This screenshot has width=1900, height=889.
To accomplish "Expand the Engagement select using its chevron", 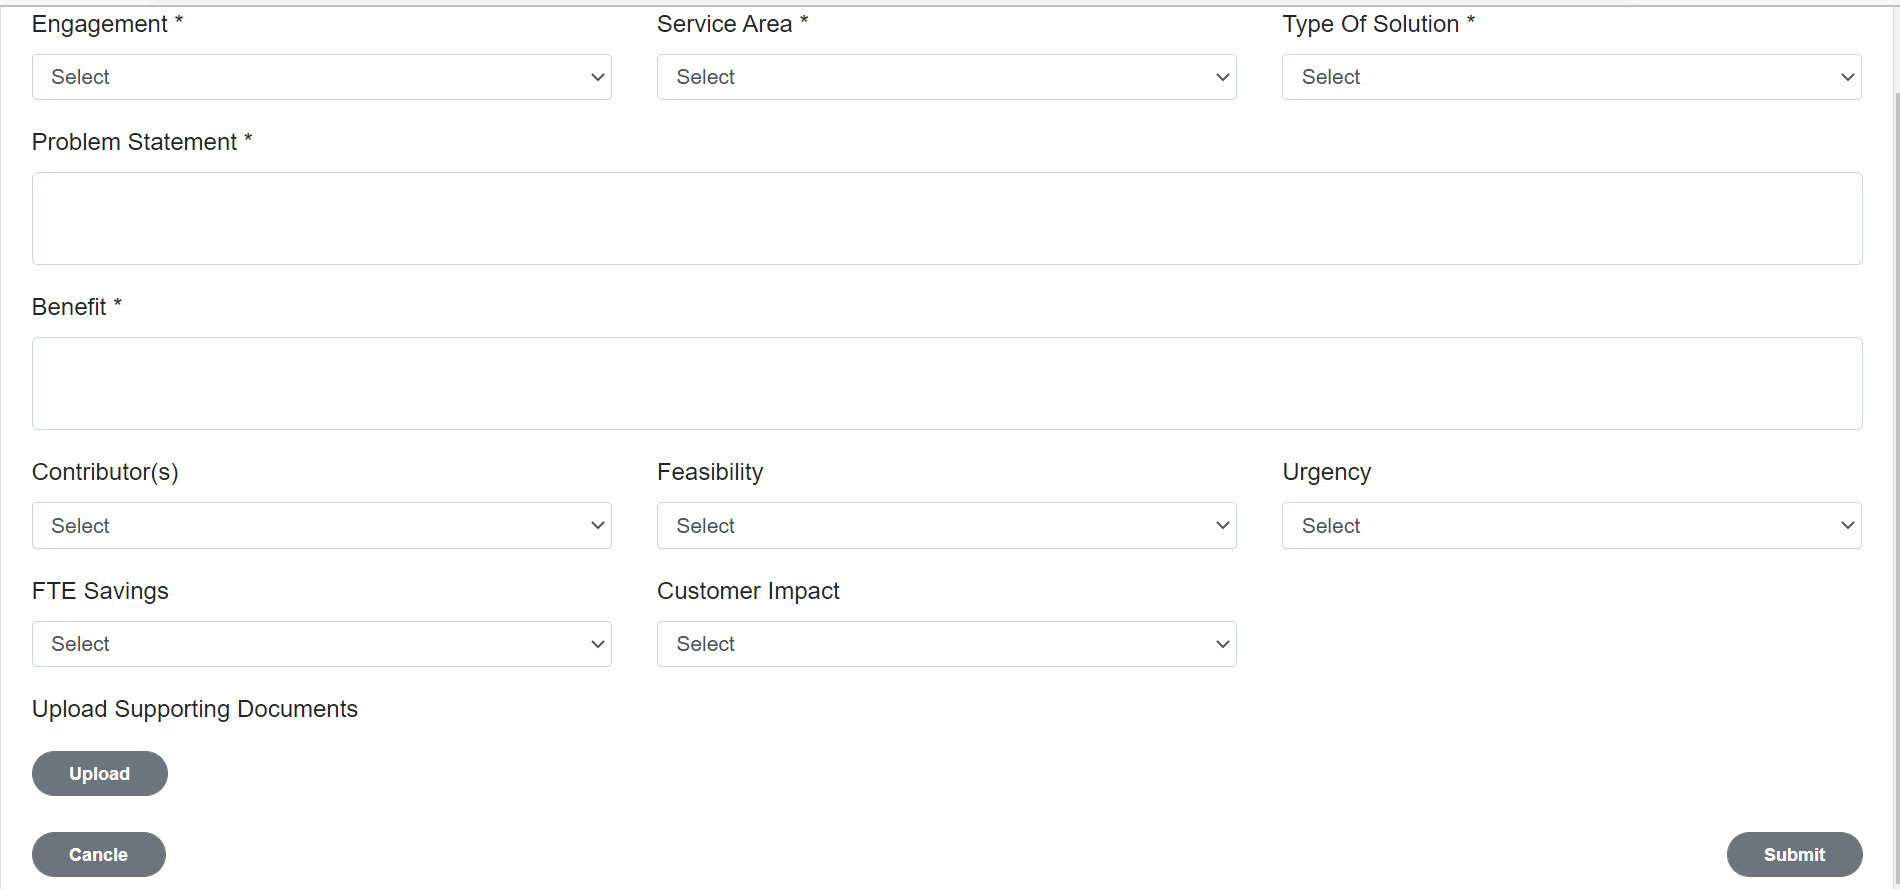I will click(597, 77).
